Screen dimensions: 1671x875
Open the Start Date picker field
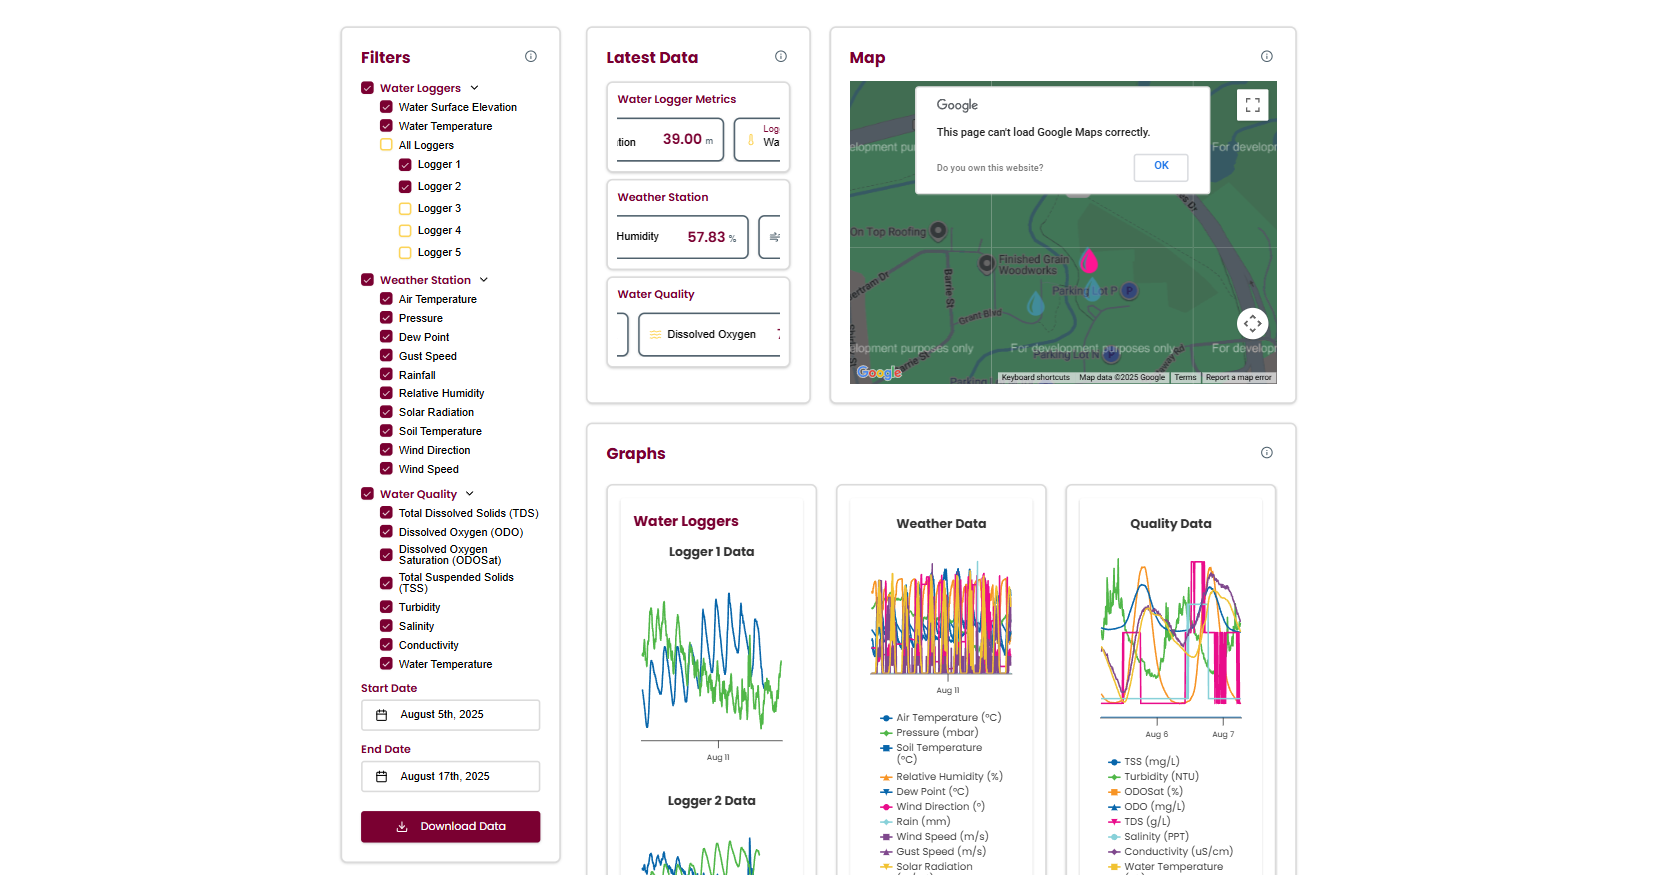(x=450, y=715)
